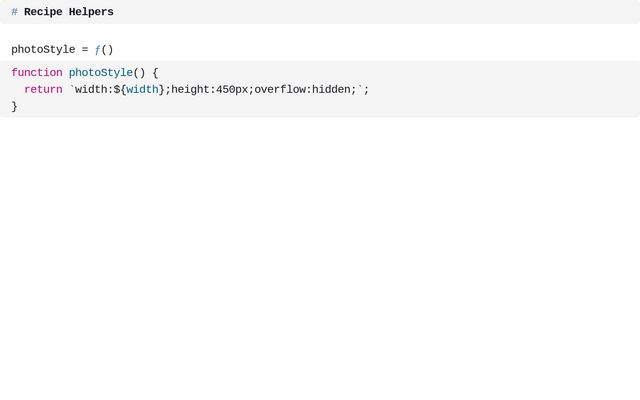Click the blue hash symbol before Recipe Helpers
The width and height of the screenshot is (640, 400).
(x=14, y=12)
